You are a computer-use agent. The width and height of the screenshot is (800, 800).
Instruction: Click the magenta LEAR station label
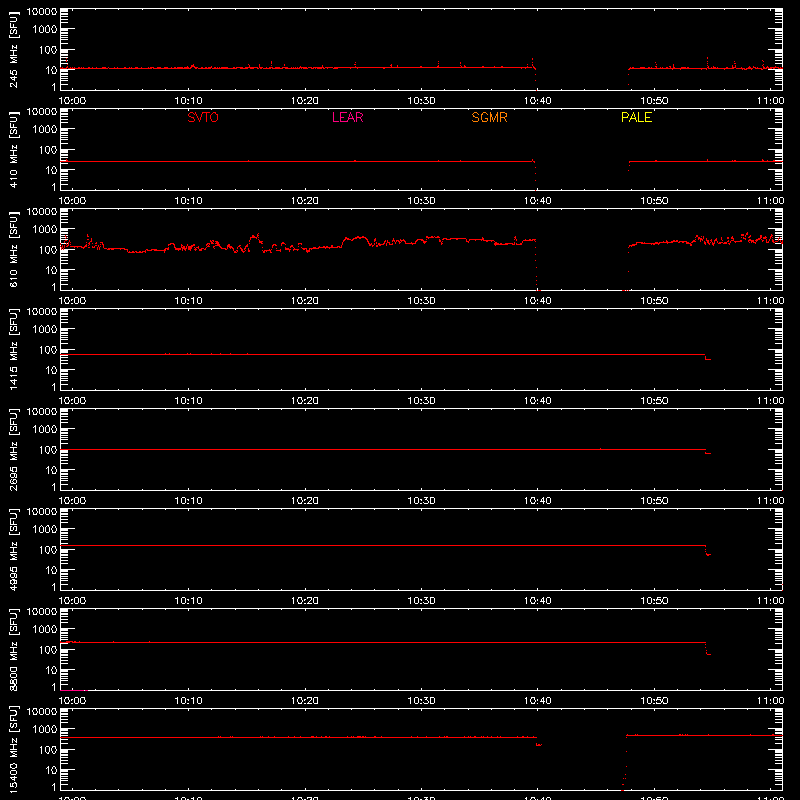coord(347,117)
